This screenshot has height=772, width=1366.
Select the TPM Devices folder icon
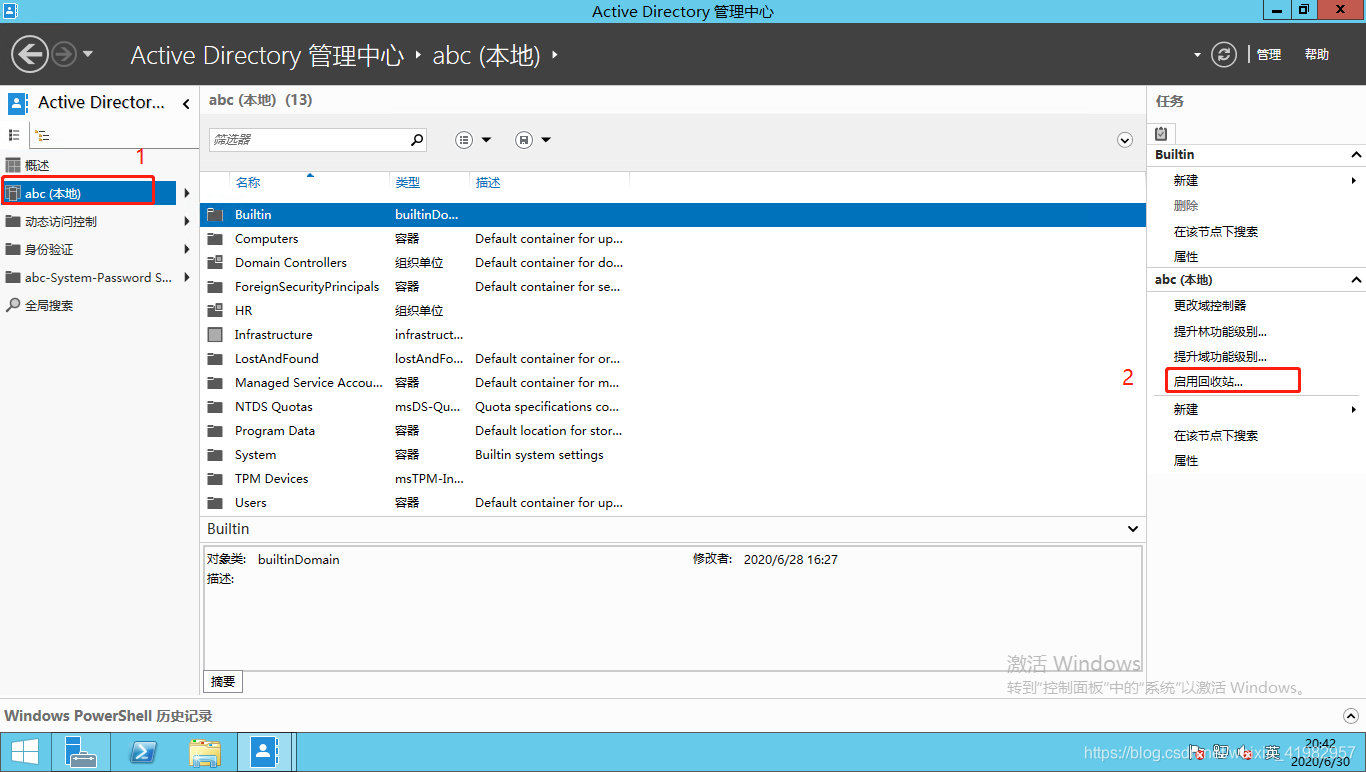tap(215, 478)
